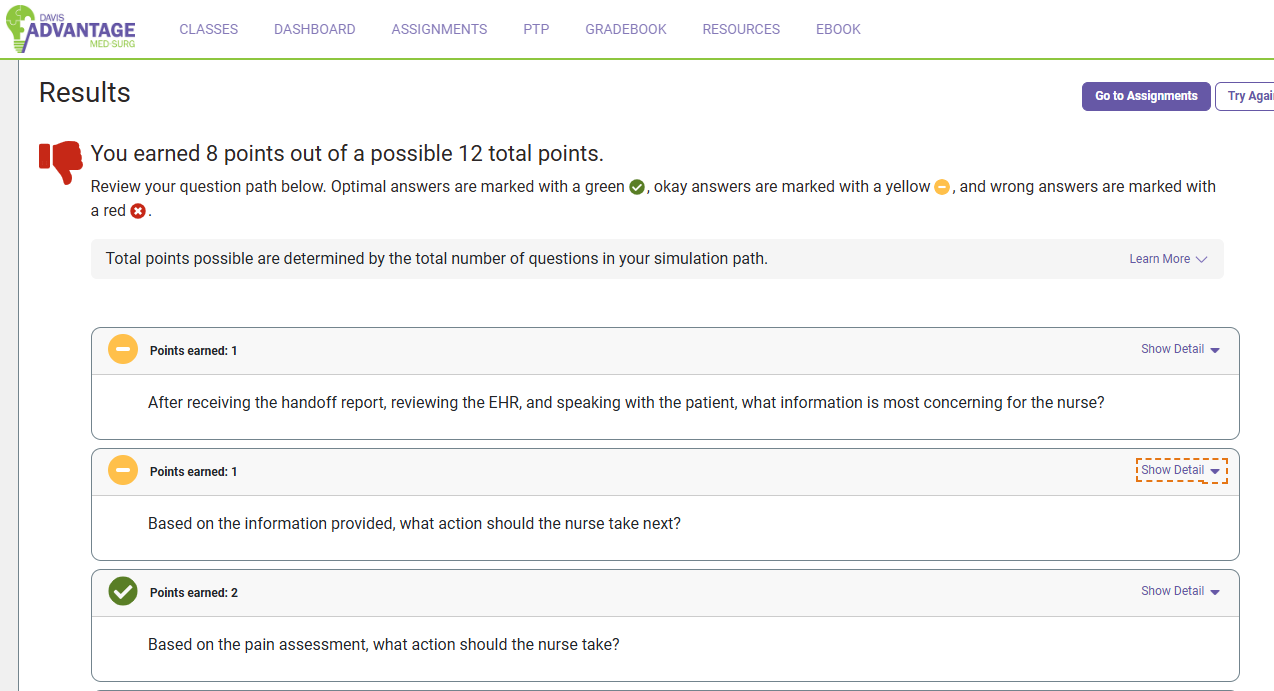Click the yellow okay icon on first question
1274x691 pixels.
[x=123, y=350]
